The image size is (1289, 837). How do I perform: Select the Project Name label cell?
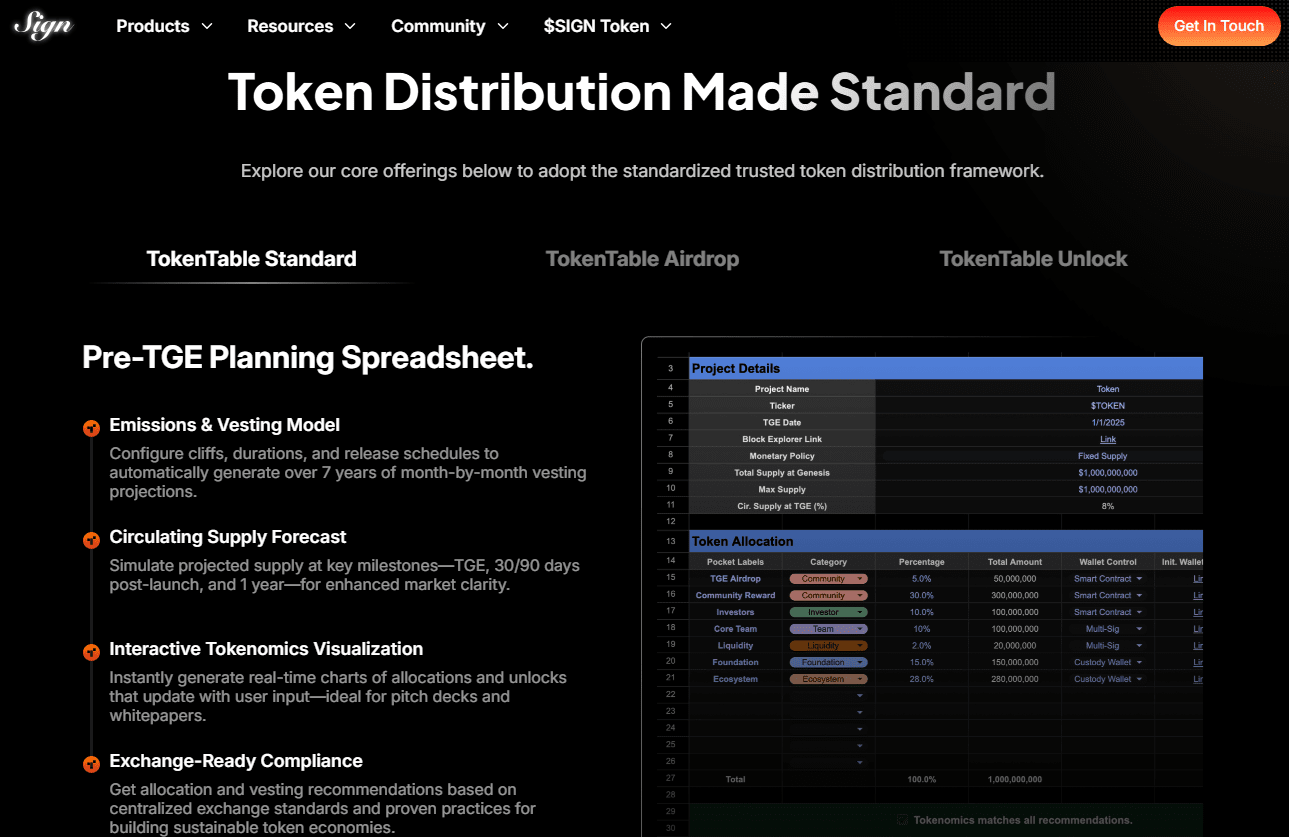(782, 389)
